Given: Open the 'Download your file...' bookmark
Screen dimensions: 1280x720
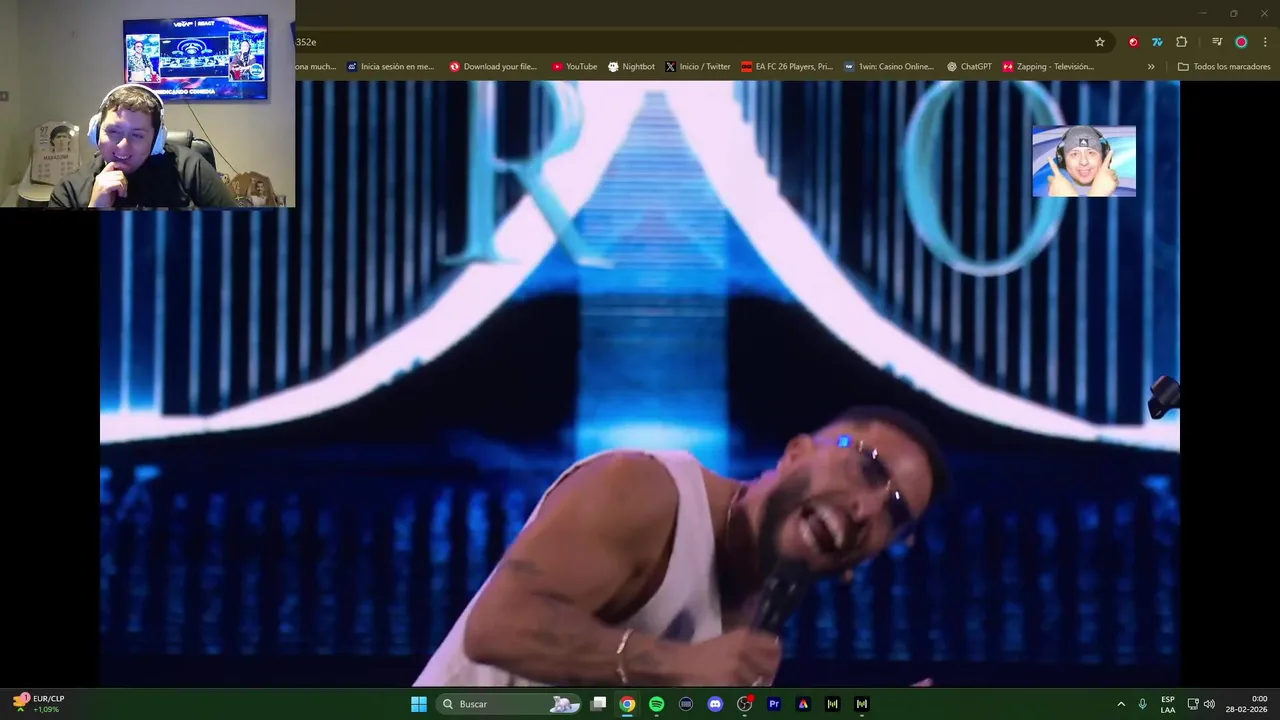Looking at the screenshot, I should [x=493, y=67].
